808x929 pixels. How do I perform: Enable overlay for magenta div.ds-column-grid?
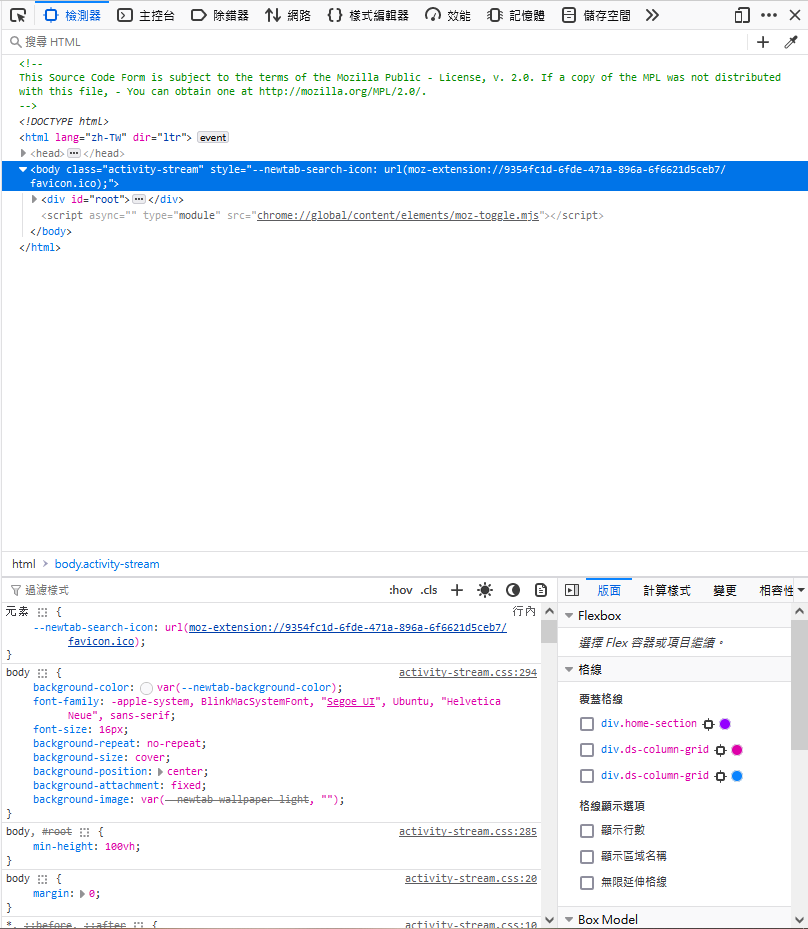tap(587, 750)
